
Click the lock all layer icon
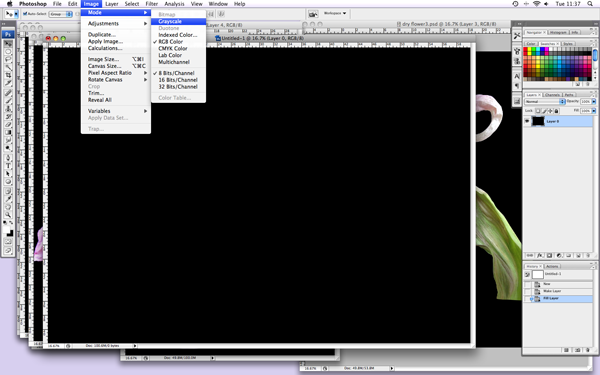(556, 111)
